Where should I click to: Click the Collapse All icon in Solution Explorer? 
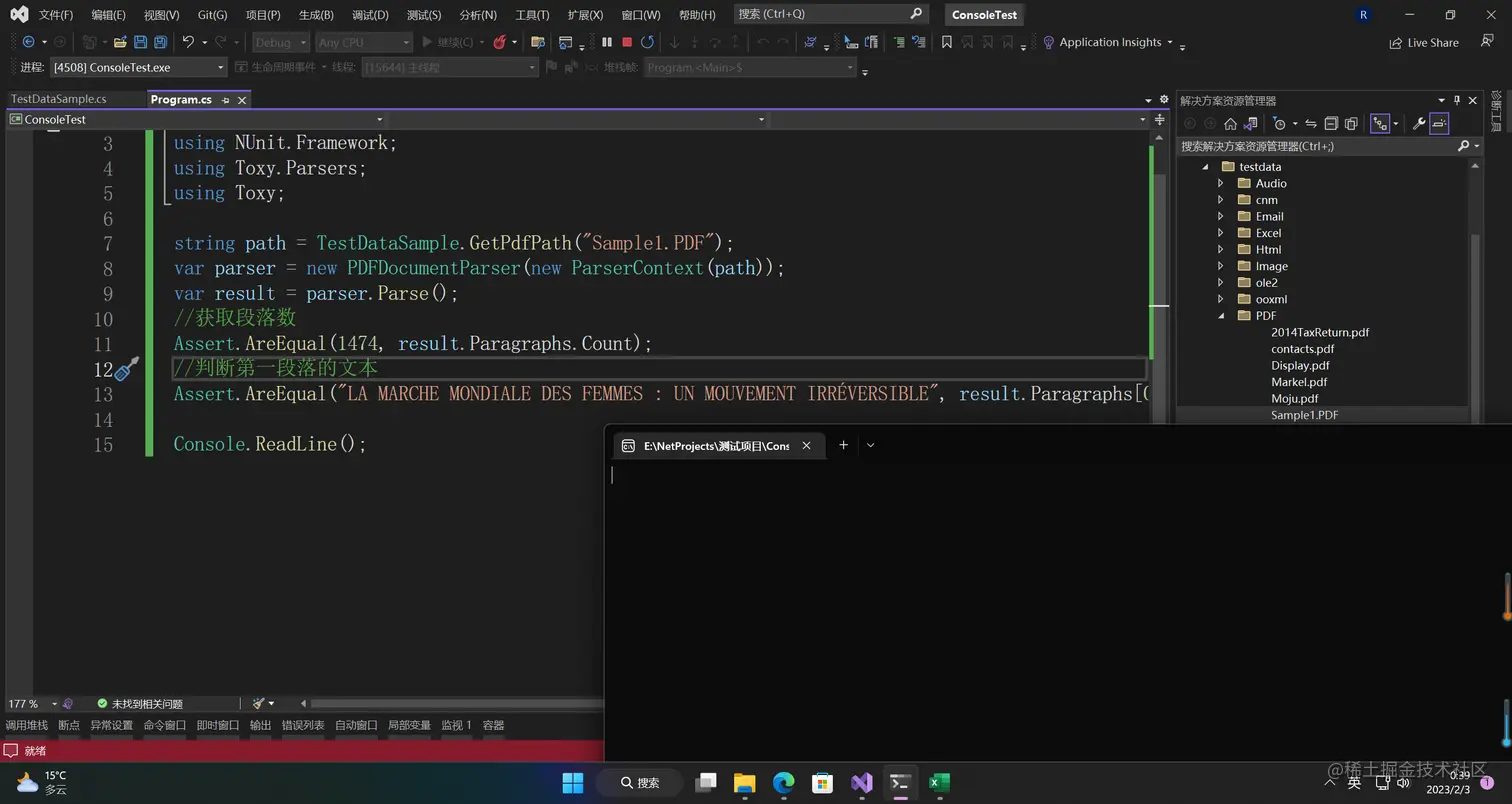click(x=1331, y=124)
